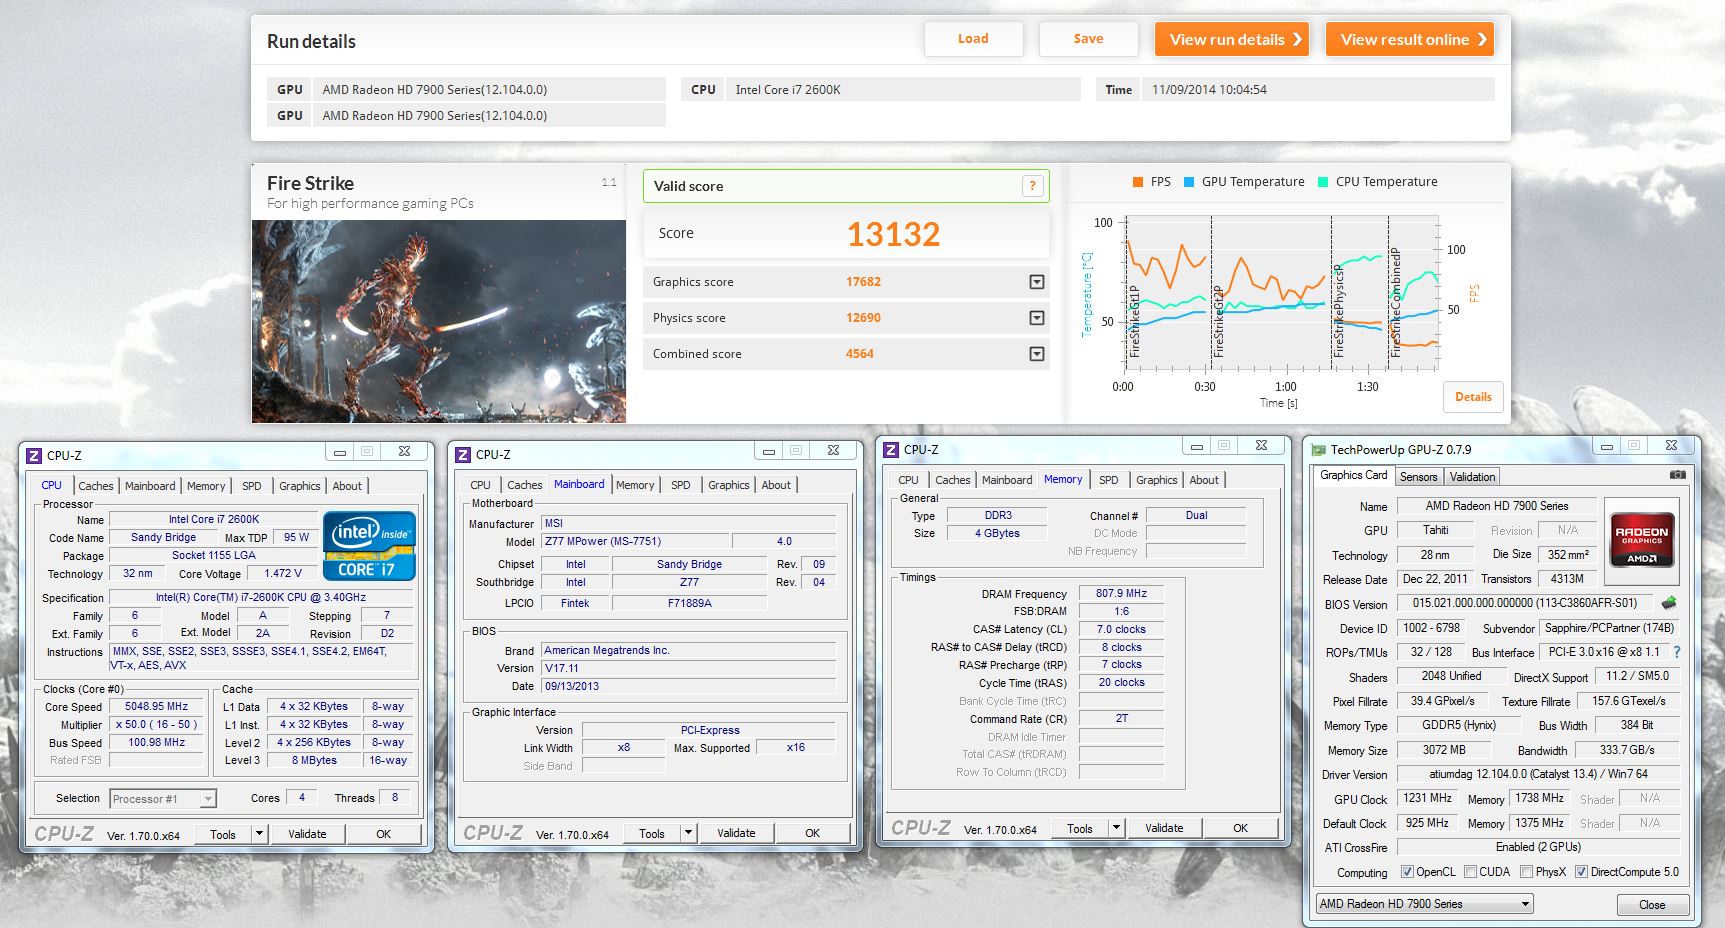The width and height of the screenshot is (1725, 928).
Task: Open View run details
Action: click(x=1232, y=39)
